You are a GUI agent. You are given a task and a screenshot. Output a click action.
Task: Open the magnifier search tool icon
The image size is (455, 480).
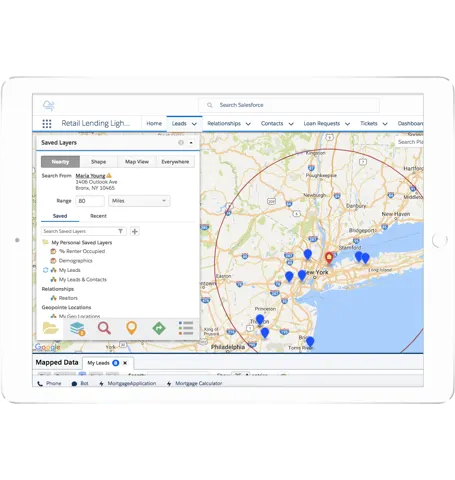(104, 328)
